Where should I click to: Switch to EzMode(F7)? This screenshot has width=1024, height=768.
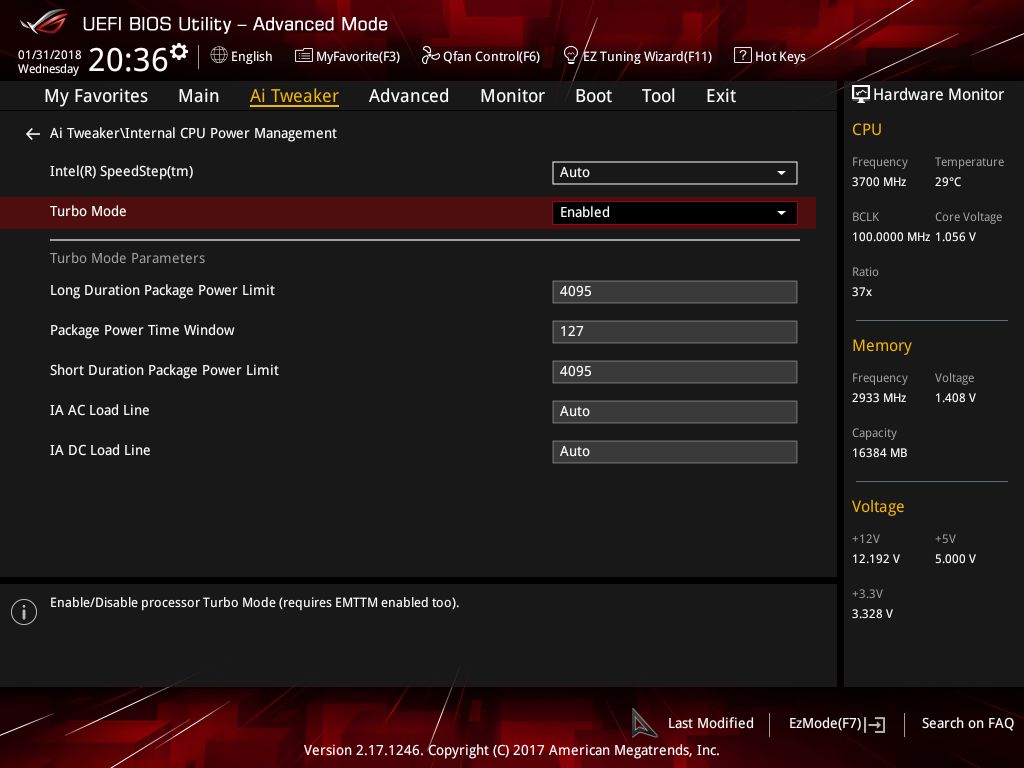[836, 723]
